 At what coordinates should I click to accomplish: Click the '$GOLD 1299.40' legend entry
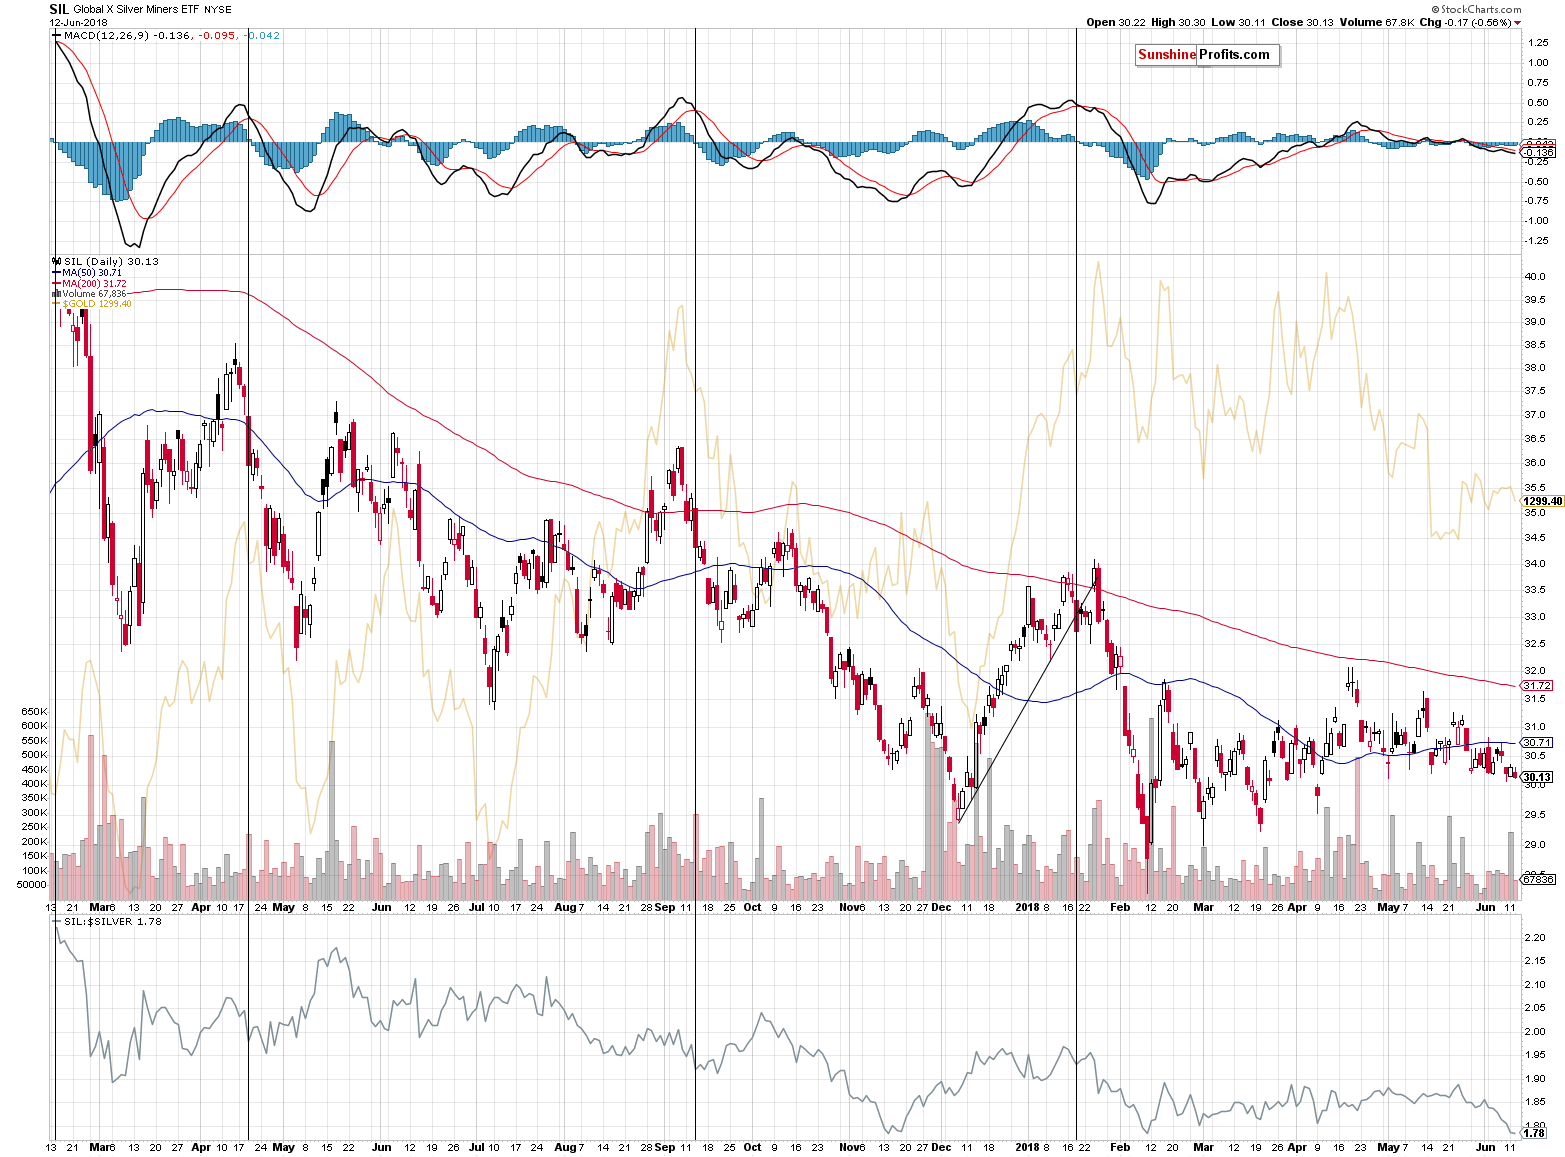point(97,304)
